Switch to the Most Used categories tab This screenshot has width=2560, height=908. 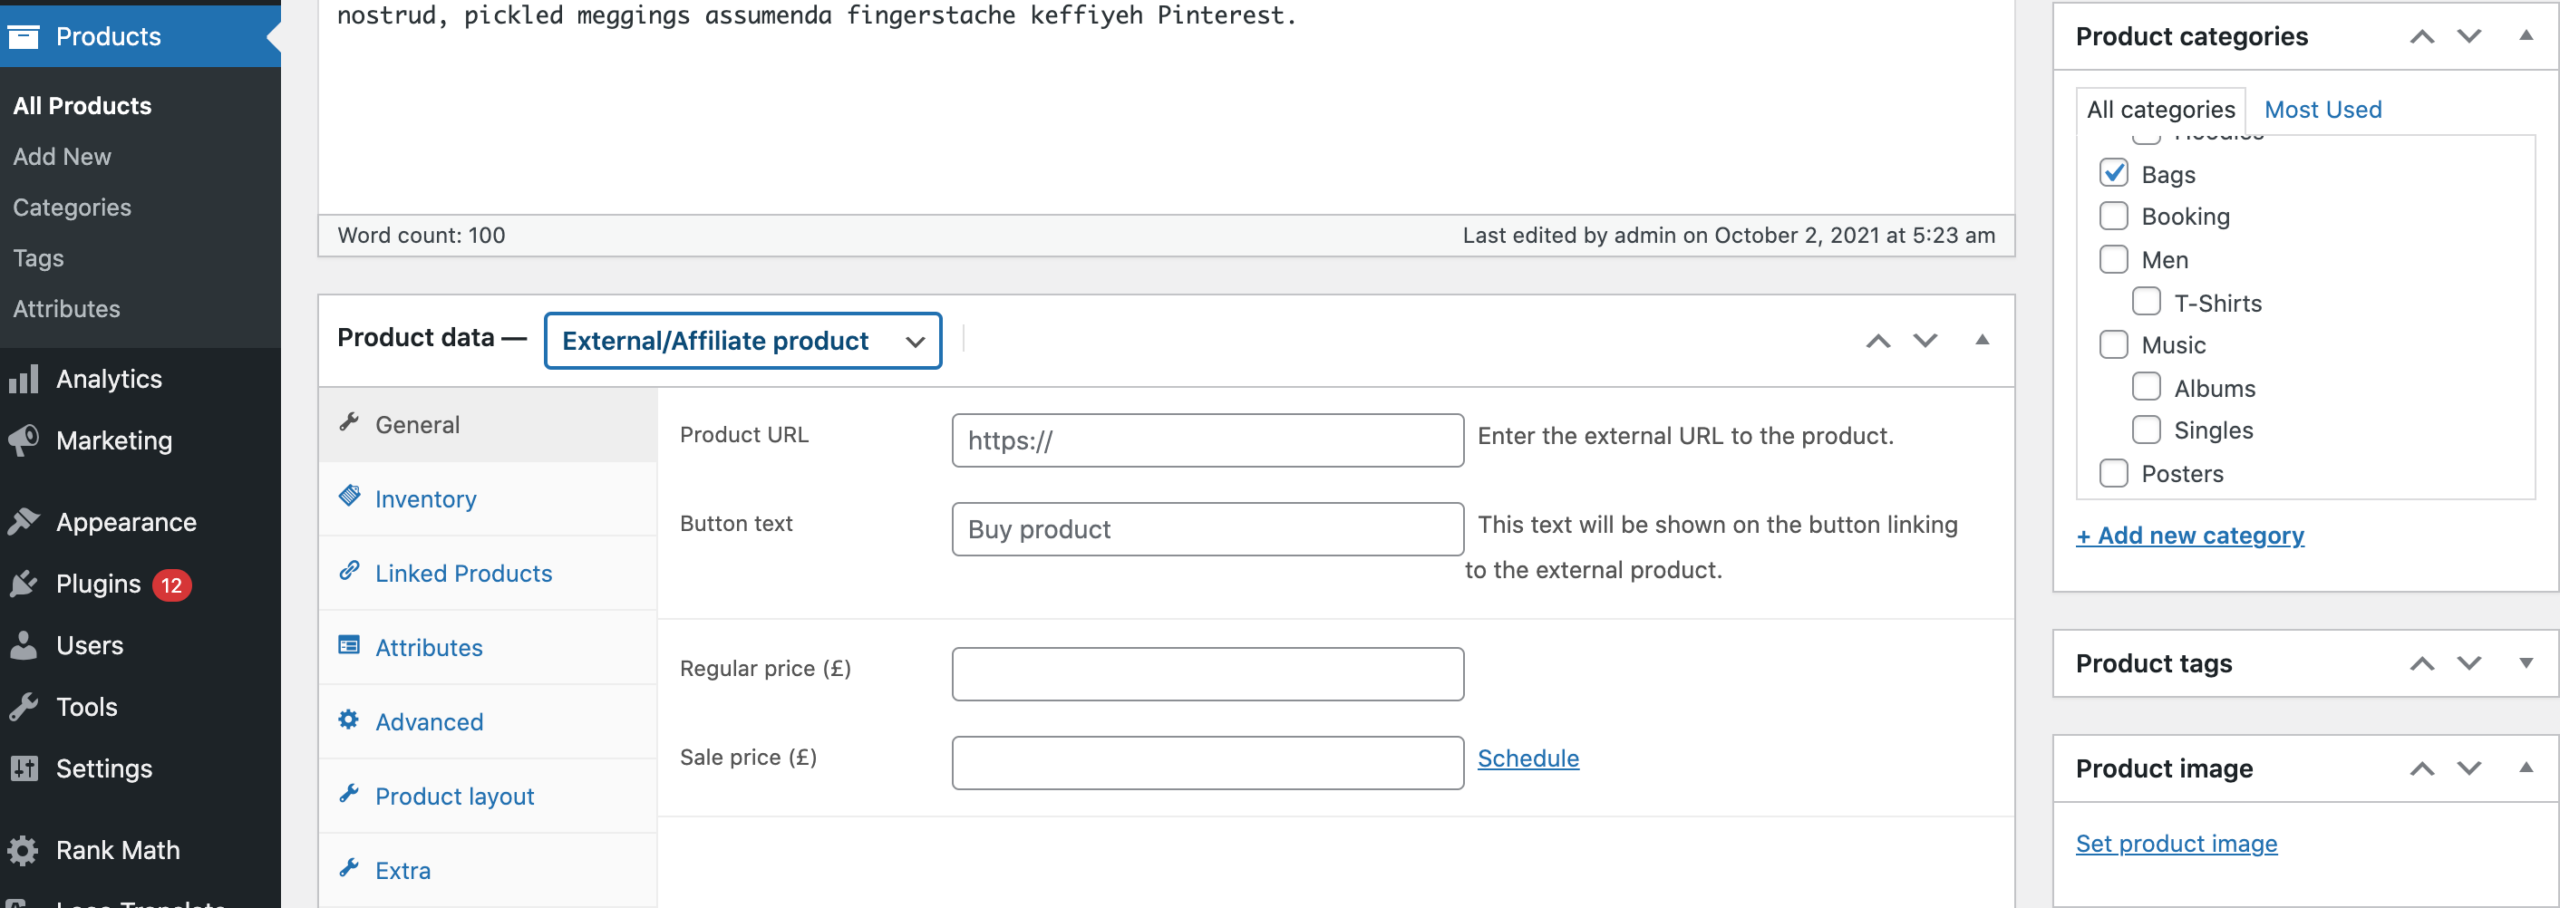[x=2322, y=109]
